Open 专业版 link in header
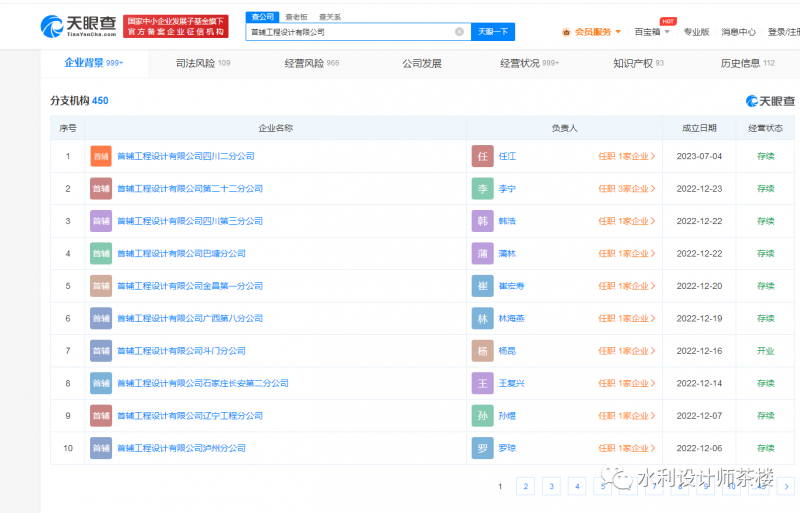 click(x=696, y=32)
